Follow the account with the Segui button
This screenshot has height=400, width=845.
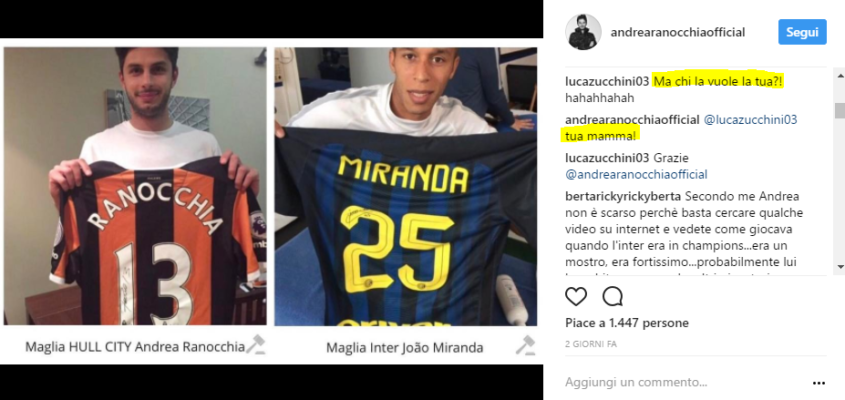(x=802, y=32)
